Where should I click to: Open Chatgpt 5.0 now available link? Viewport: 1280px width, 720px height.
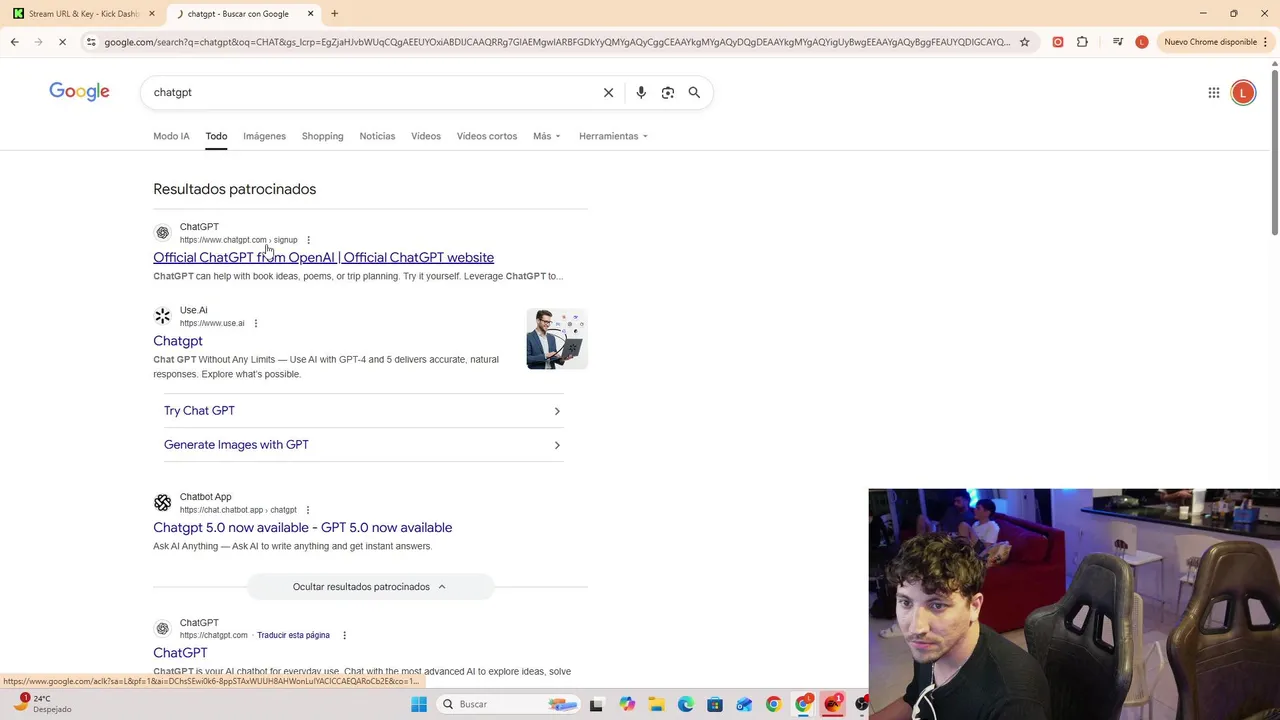click(x=302, y=527)
